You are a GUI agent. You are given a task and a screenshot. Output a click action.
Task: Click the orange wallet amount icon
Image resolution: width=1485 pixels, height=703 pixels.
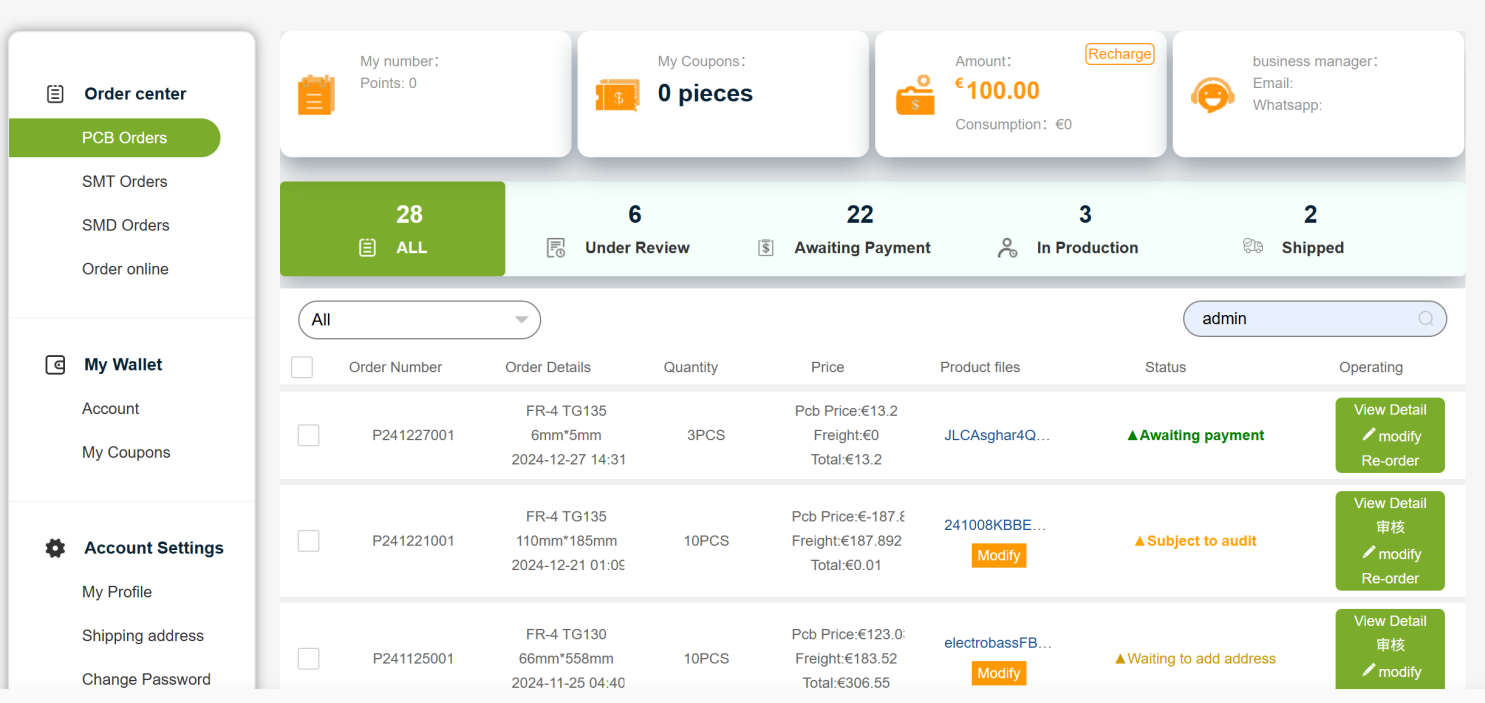915,96
